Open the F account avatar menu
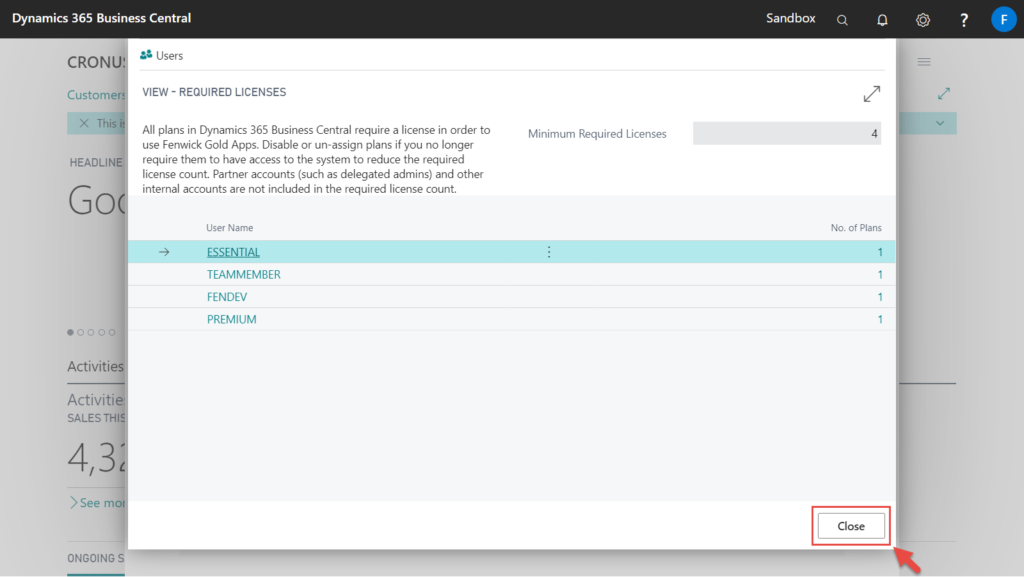Viewport: 1024px width, 577px height. pos(1003,19)
